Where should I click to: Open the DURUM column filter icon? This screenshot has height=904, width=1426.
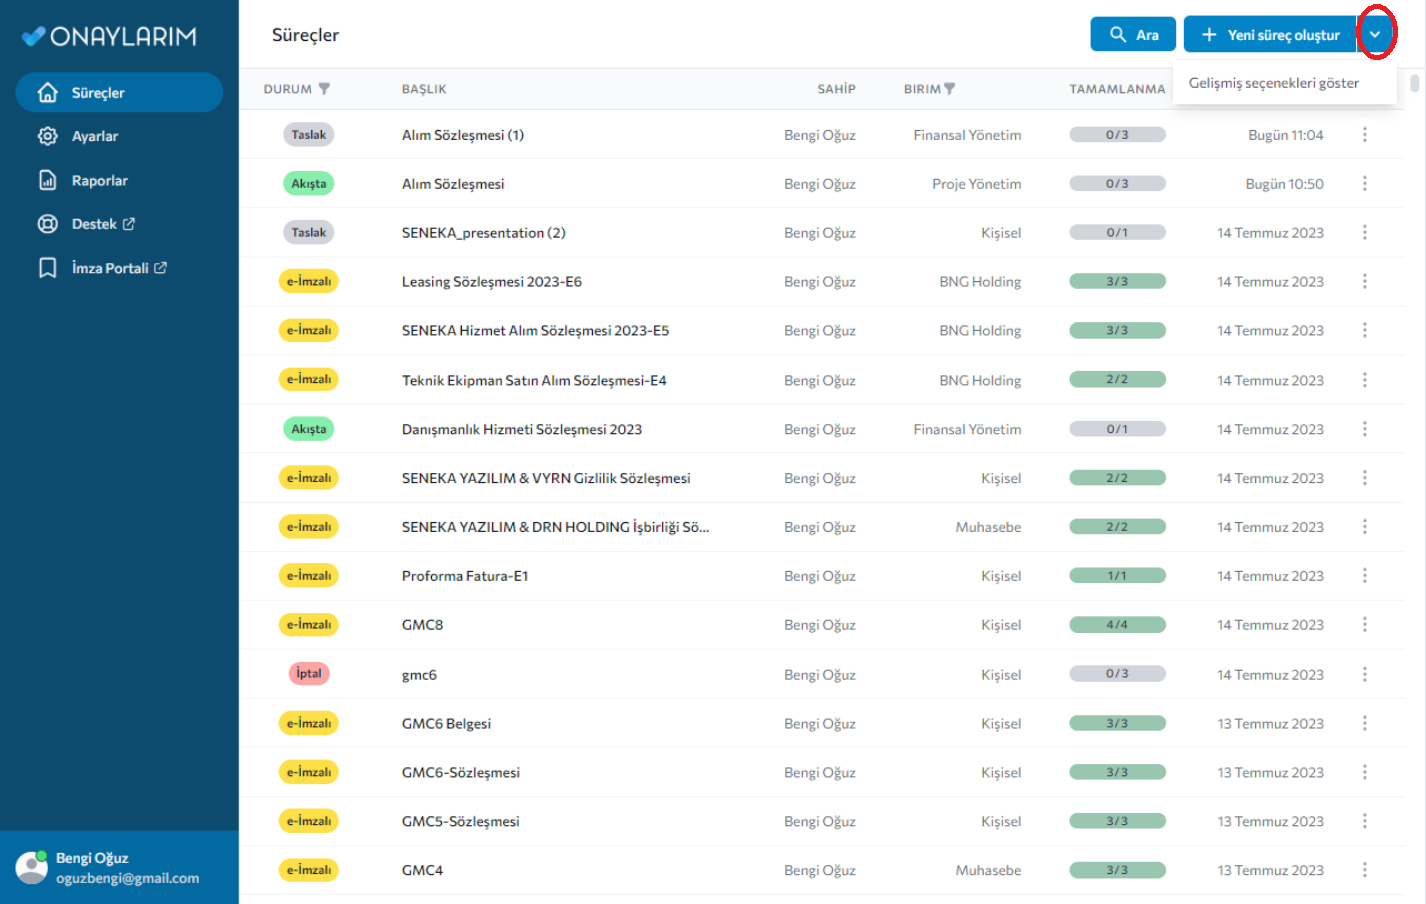point(324,89)
